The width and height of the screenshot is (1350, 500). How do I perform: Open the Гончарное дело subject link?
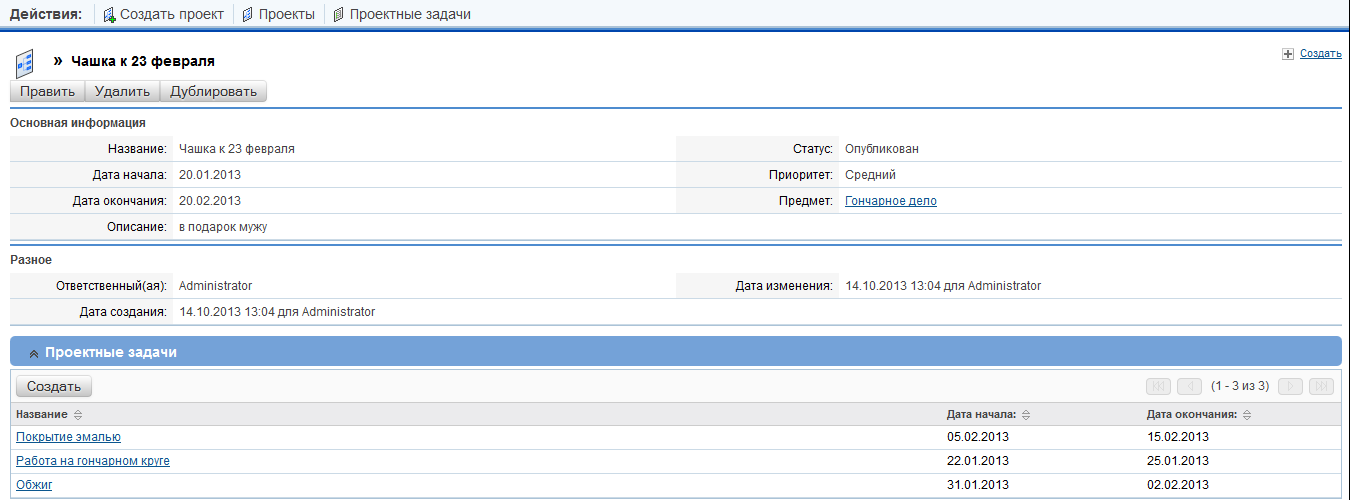[890, 201]
